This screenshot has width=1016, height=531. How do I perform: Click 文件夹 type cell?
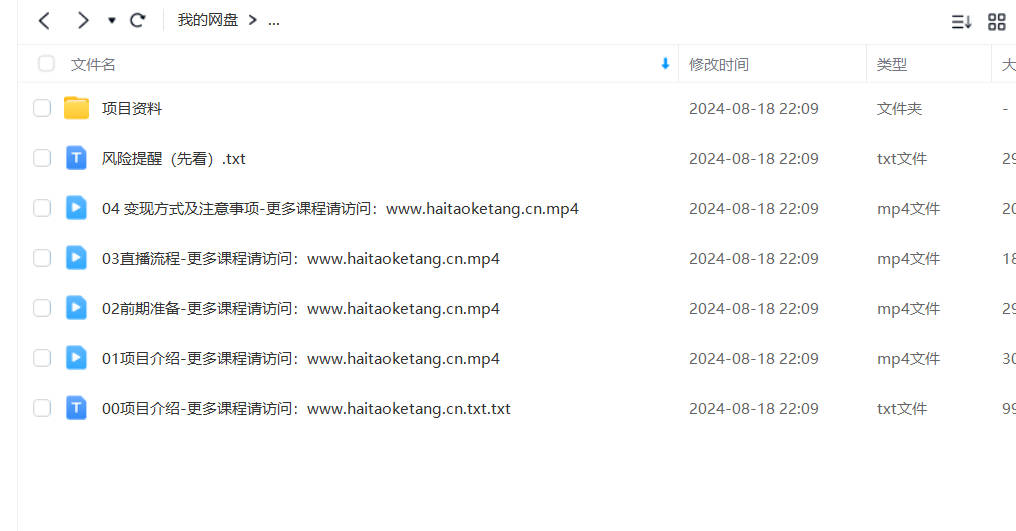pyautogui.click(x=899, y=108)
